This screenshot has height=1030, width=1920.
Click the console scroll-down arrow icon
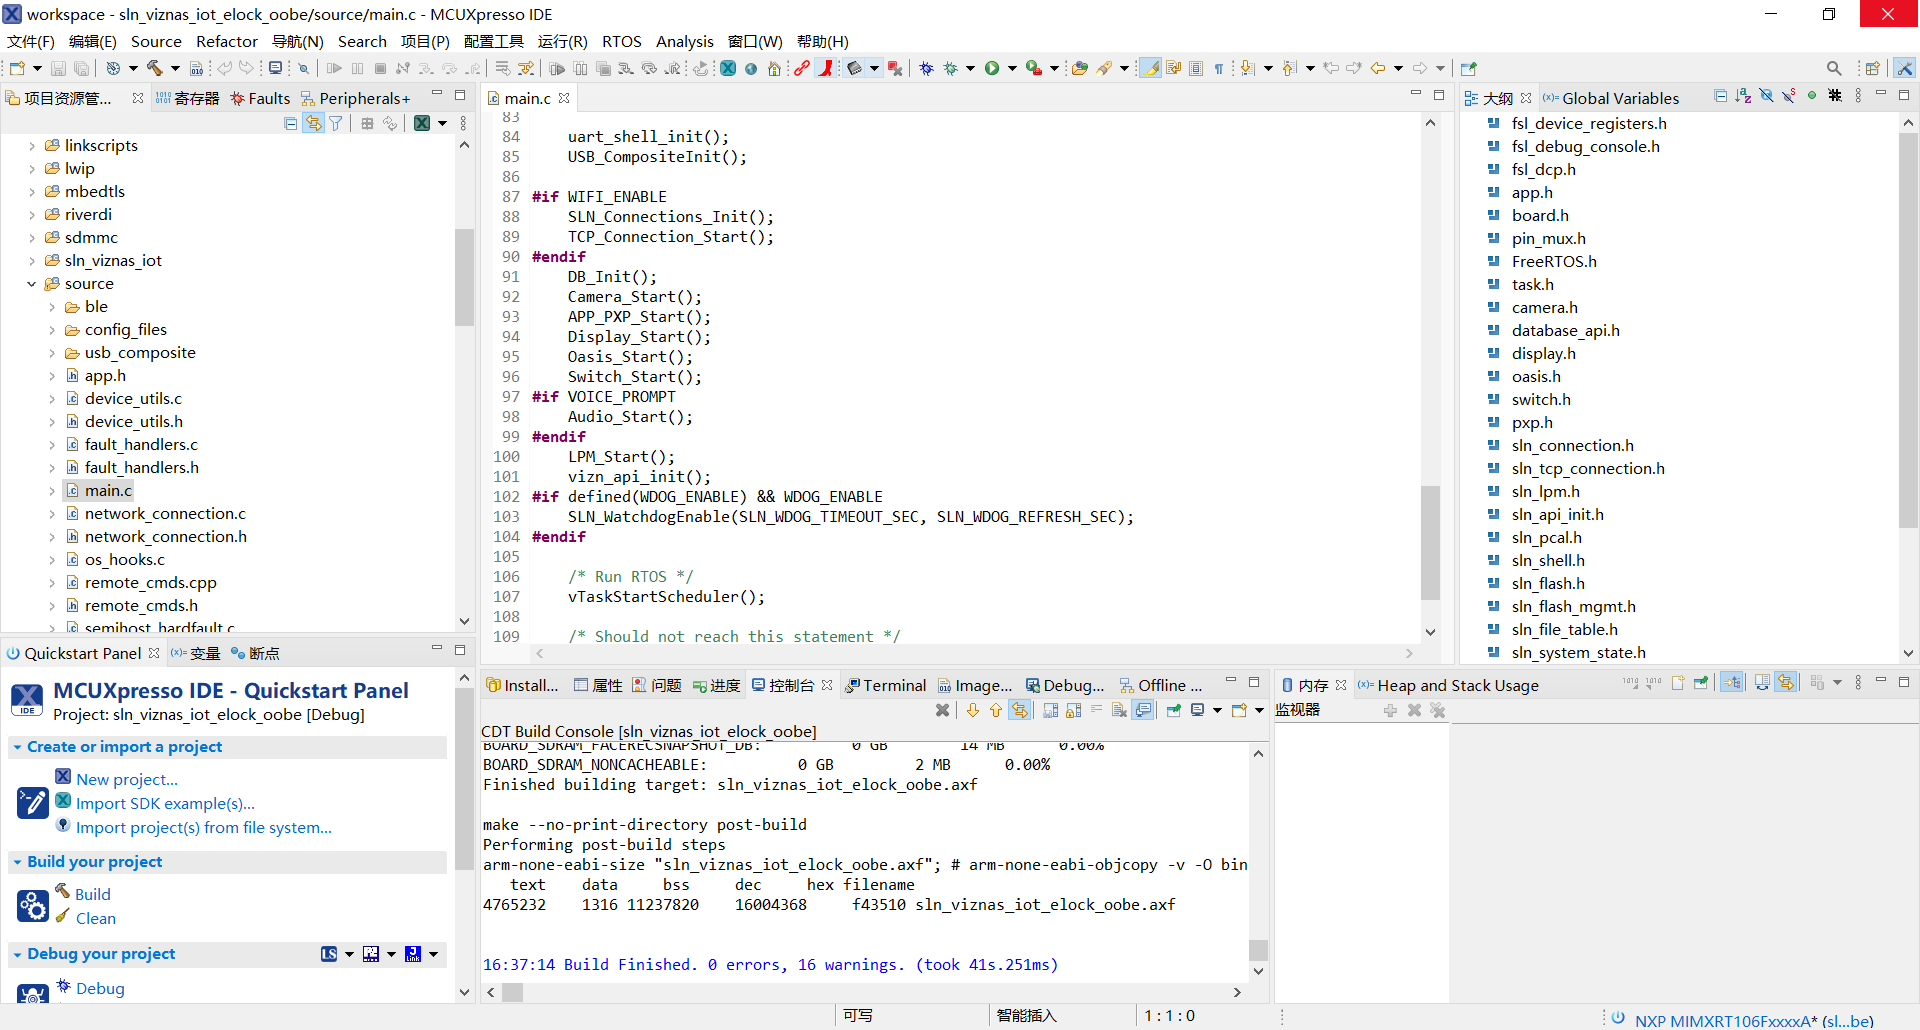(973, 710)
